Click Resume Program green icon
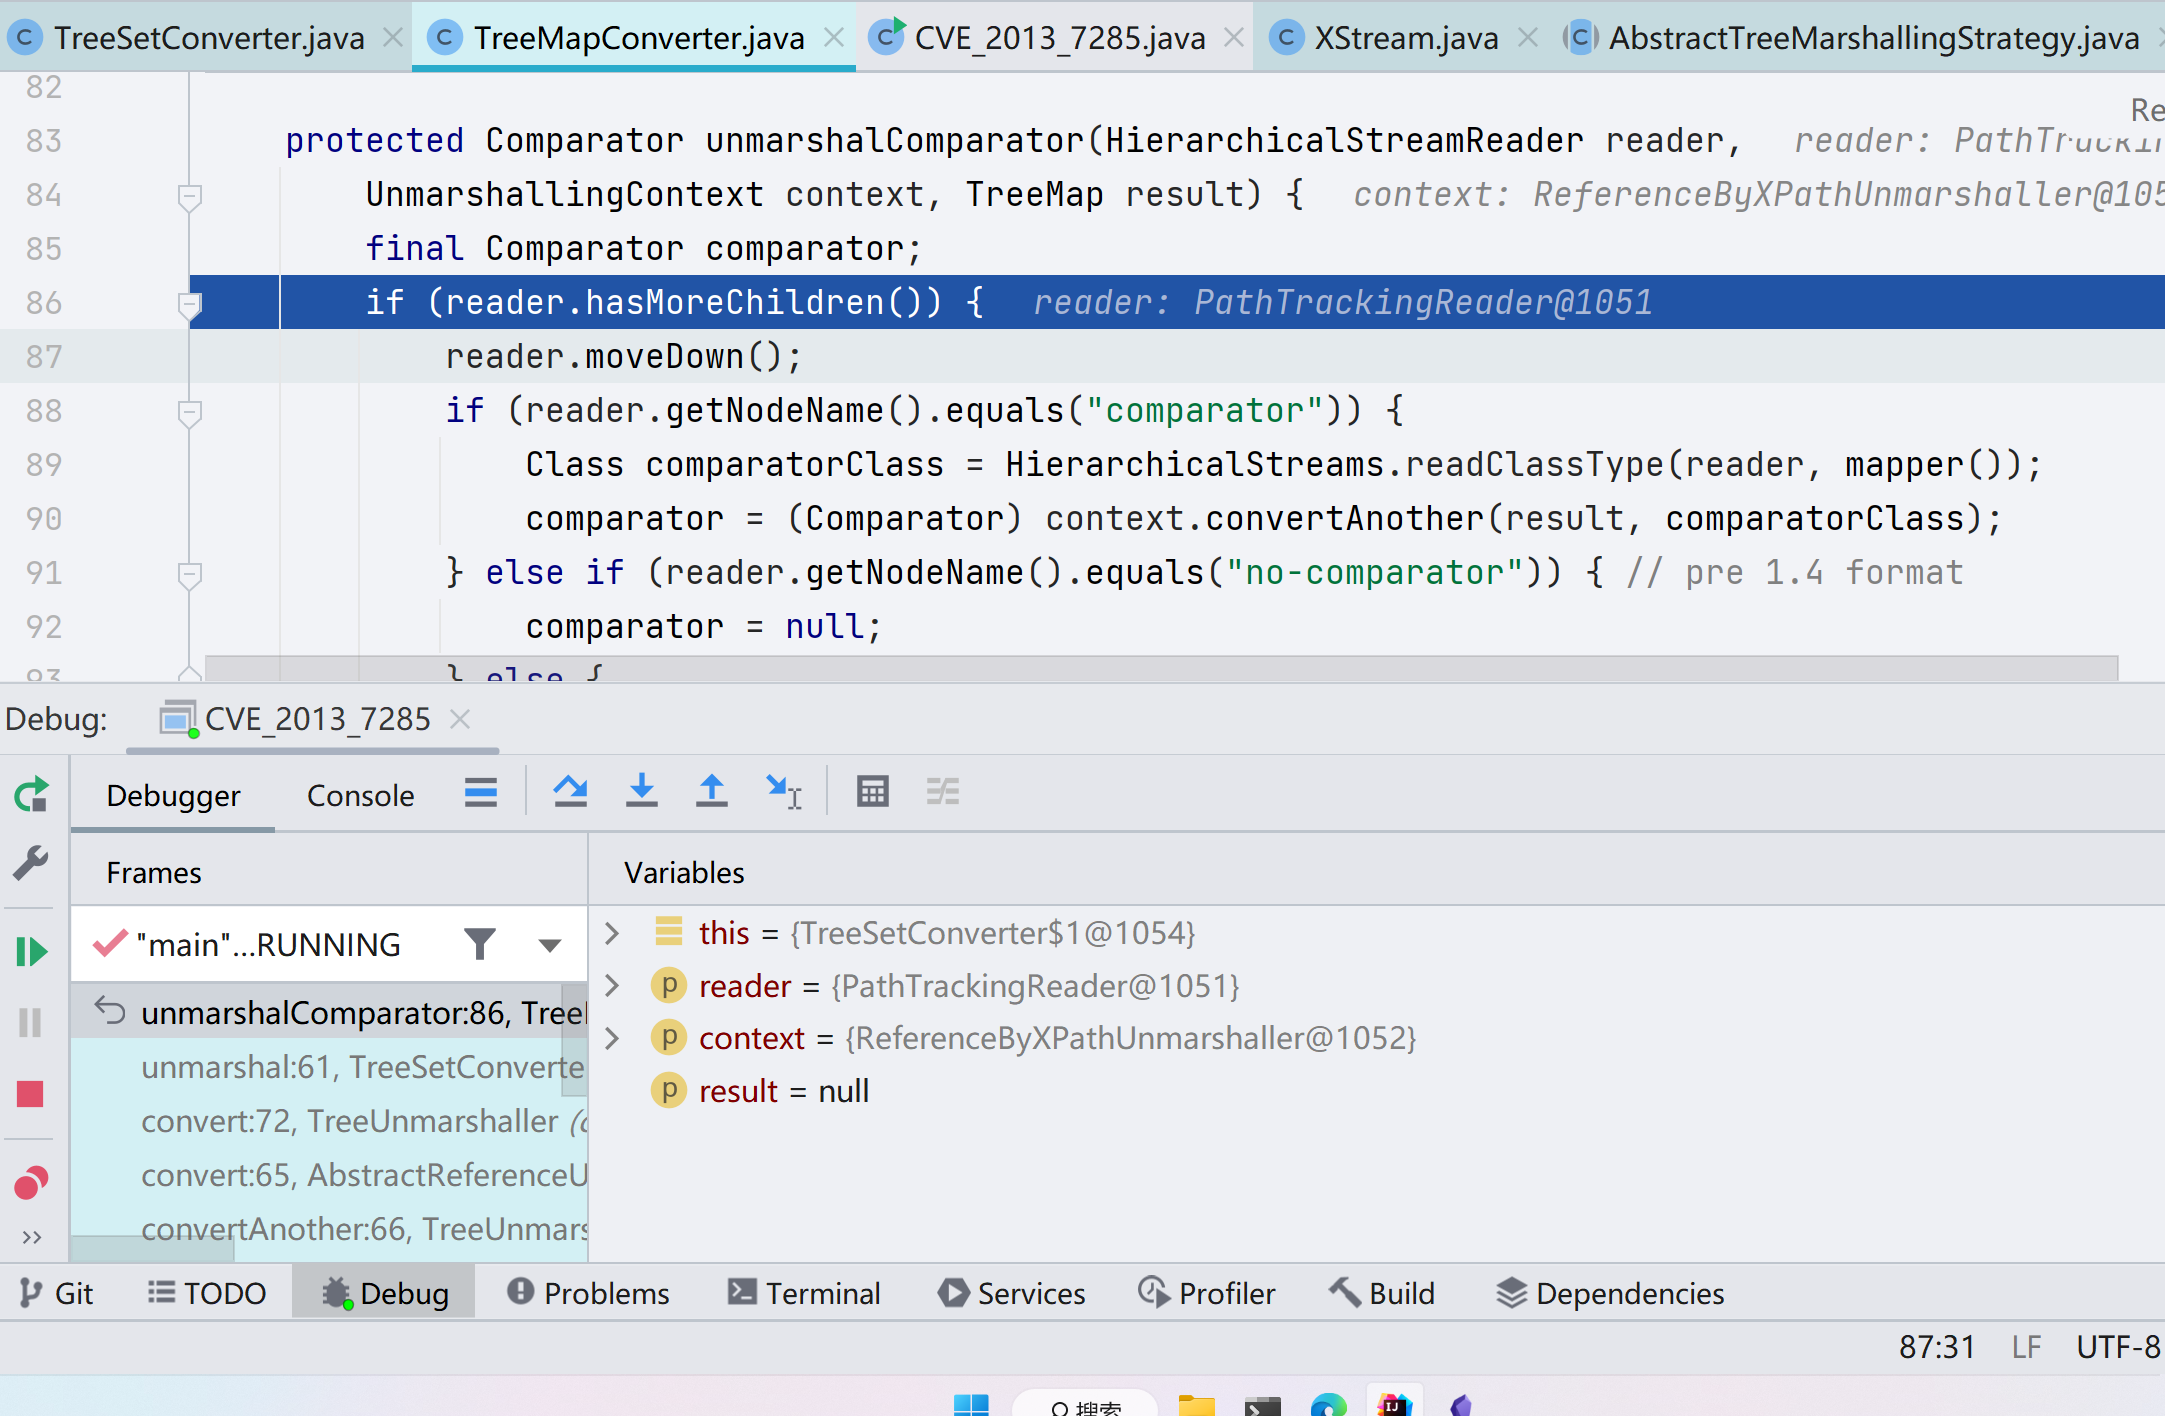 click(x=31, y=950)
